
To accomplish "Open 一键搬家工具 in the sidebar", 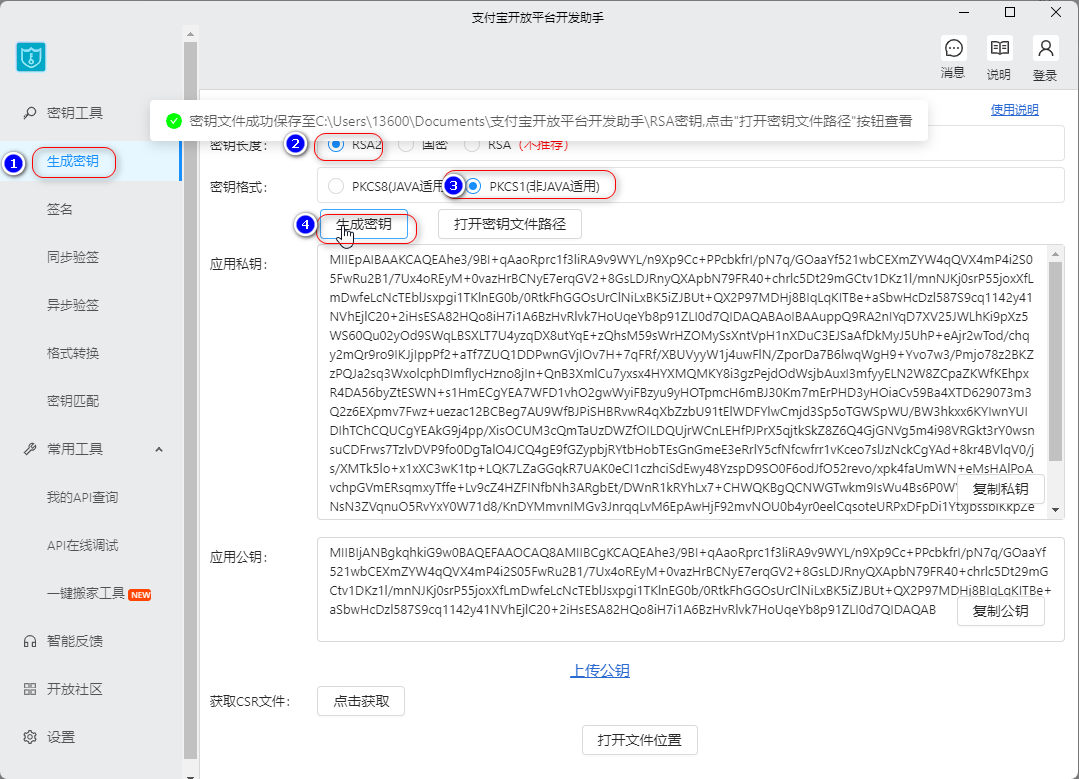I will pyautogui.click(x=86, y=593).
